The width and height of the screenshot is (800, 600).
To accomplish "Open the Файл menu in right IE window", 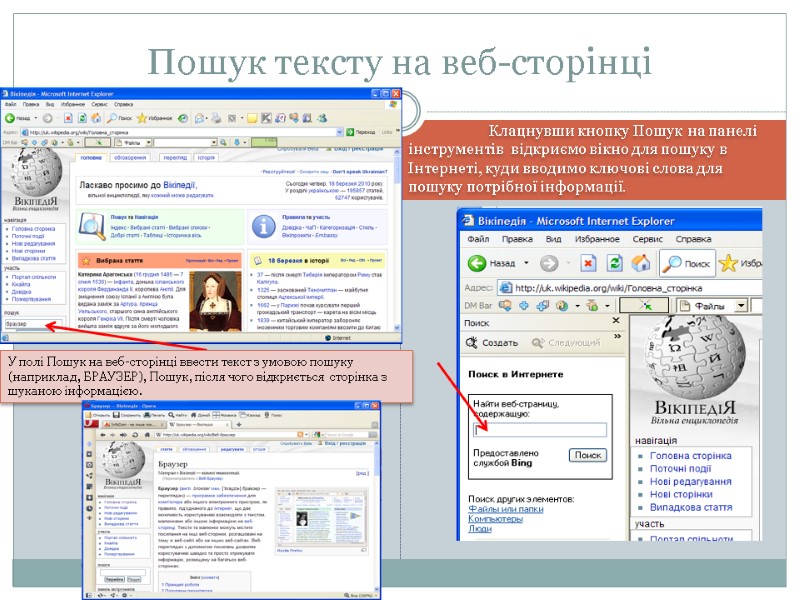I will 478,239.
